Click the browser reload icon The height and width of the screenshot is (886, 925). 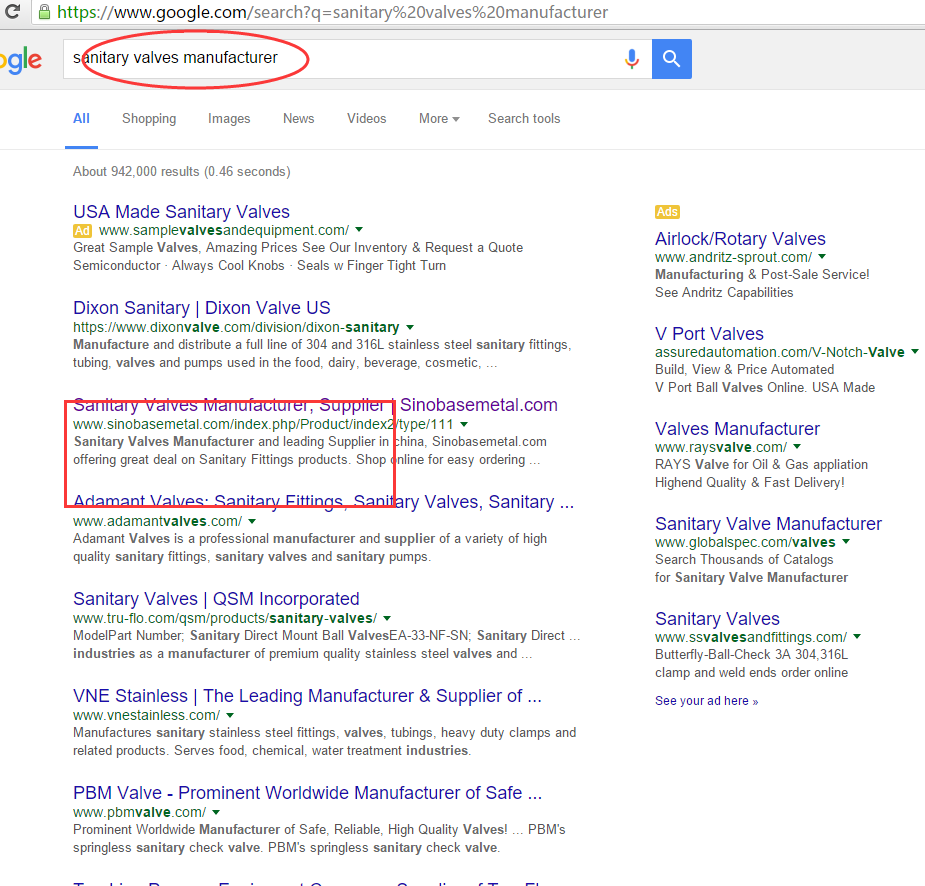point(12,11)
